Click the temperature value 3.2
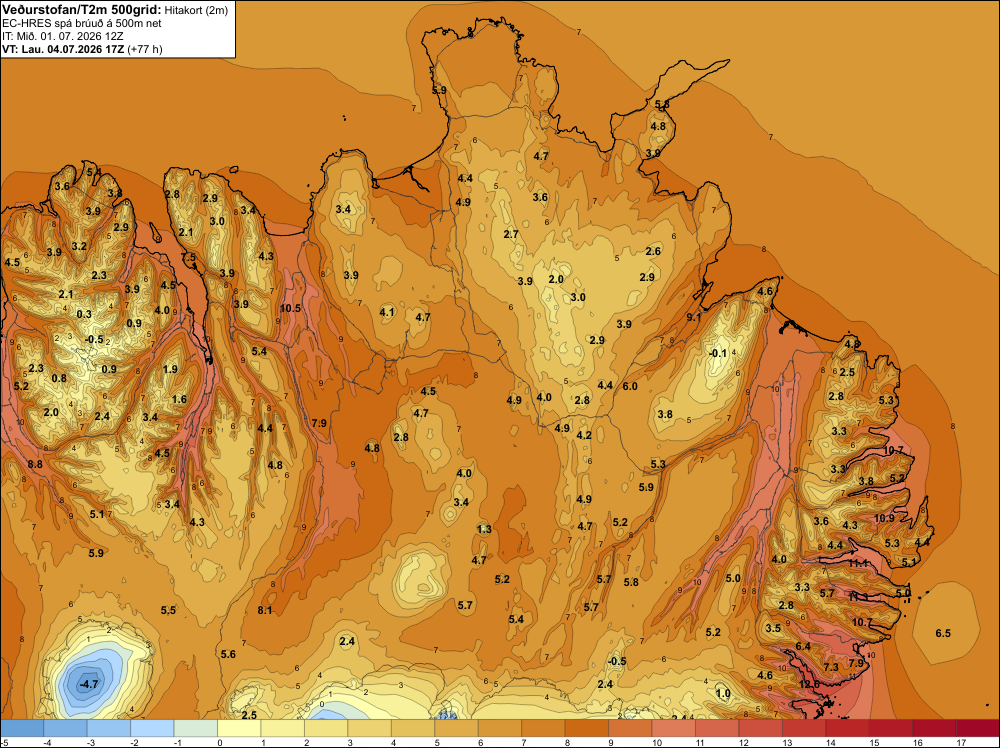1000x748 pixels. coord(79,246)
